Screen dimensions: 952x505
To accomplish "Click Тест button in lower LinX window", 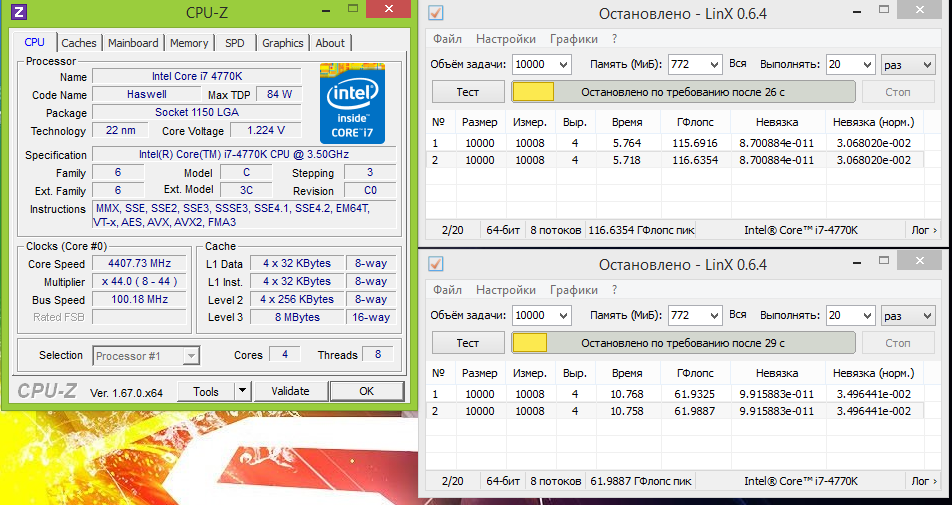I will tap(468, 343).
